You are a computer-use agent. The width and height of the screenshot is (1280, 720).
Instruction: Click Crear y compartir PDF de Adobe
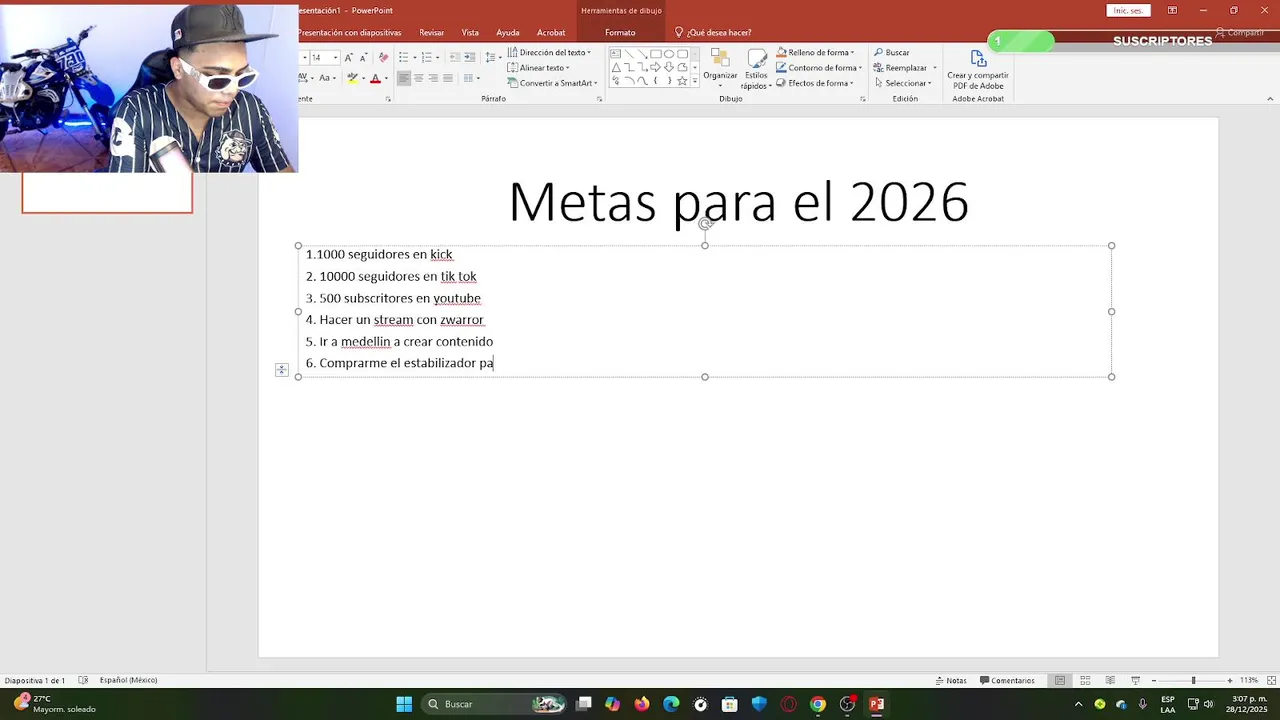click(978, 68)
